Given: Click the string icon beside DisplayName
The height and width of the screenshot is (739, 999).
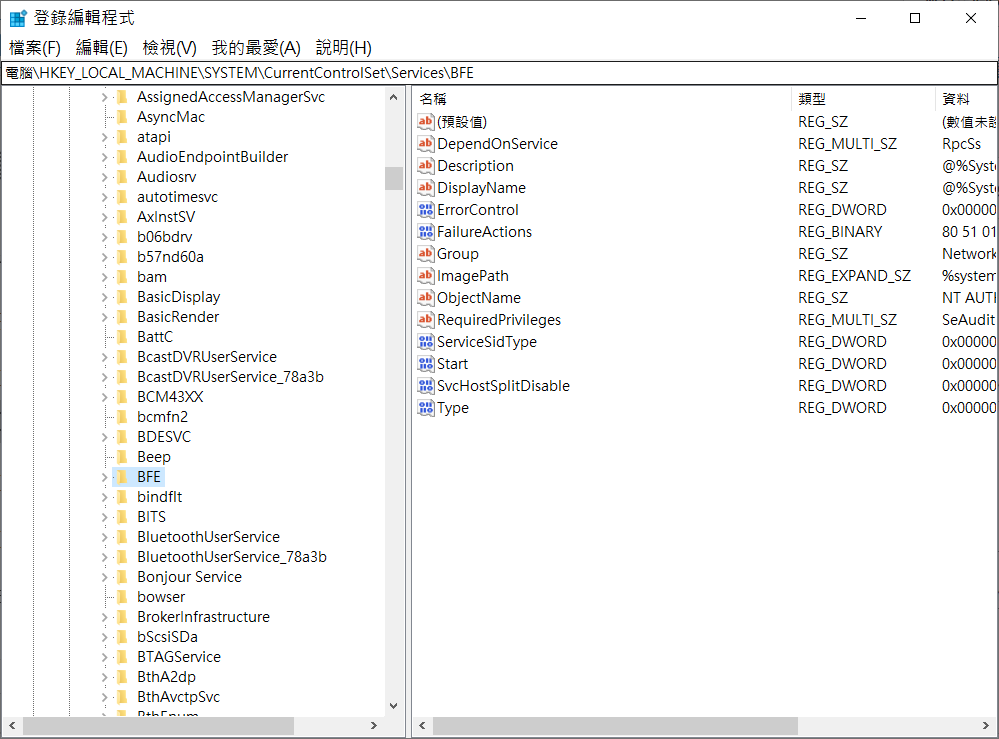Looking at the screenshot, I should click(426, 187).
